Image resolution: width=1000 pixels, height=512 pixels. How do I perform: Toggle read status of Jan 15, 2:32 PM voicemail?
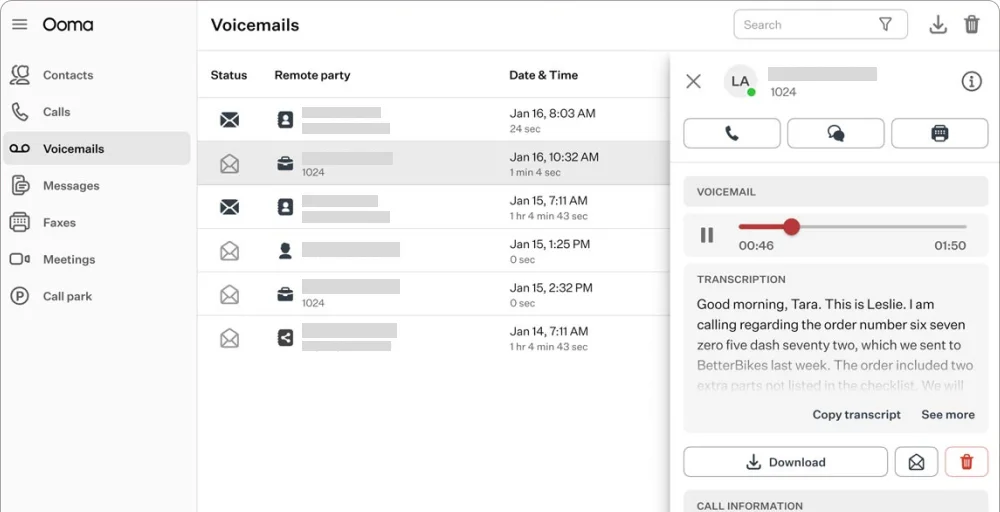(230, 294)
